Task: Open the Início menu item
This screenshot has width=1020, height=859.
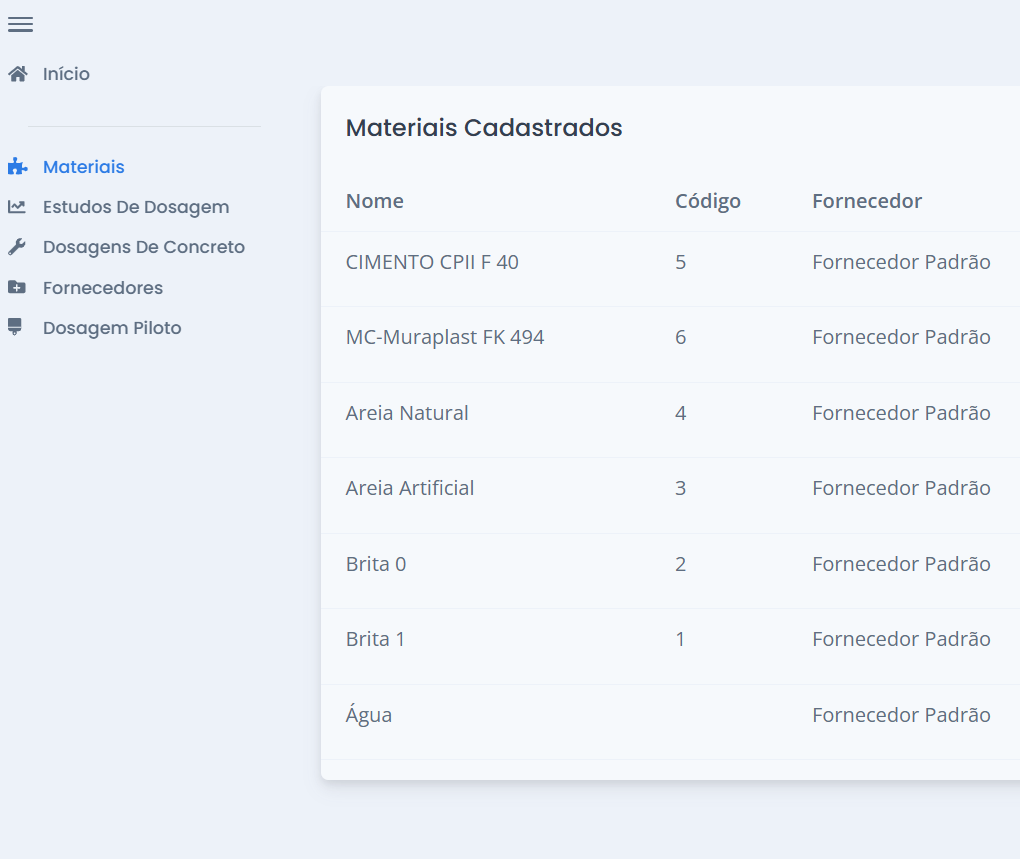Action: point(66,74)
